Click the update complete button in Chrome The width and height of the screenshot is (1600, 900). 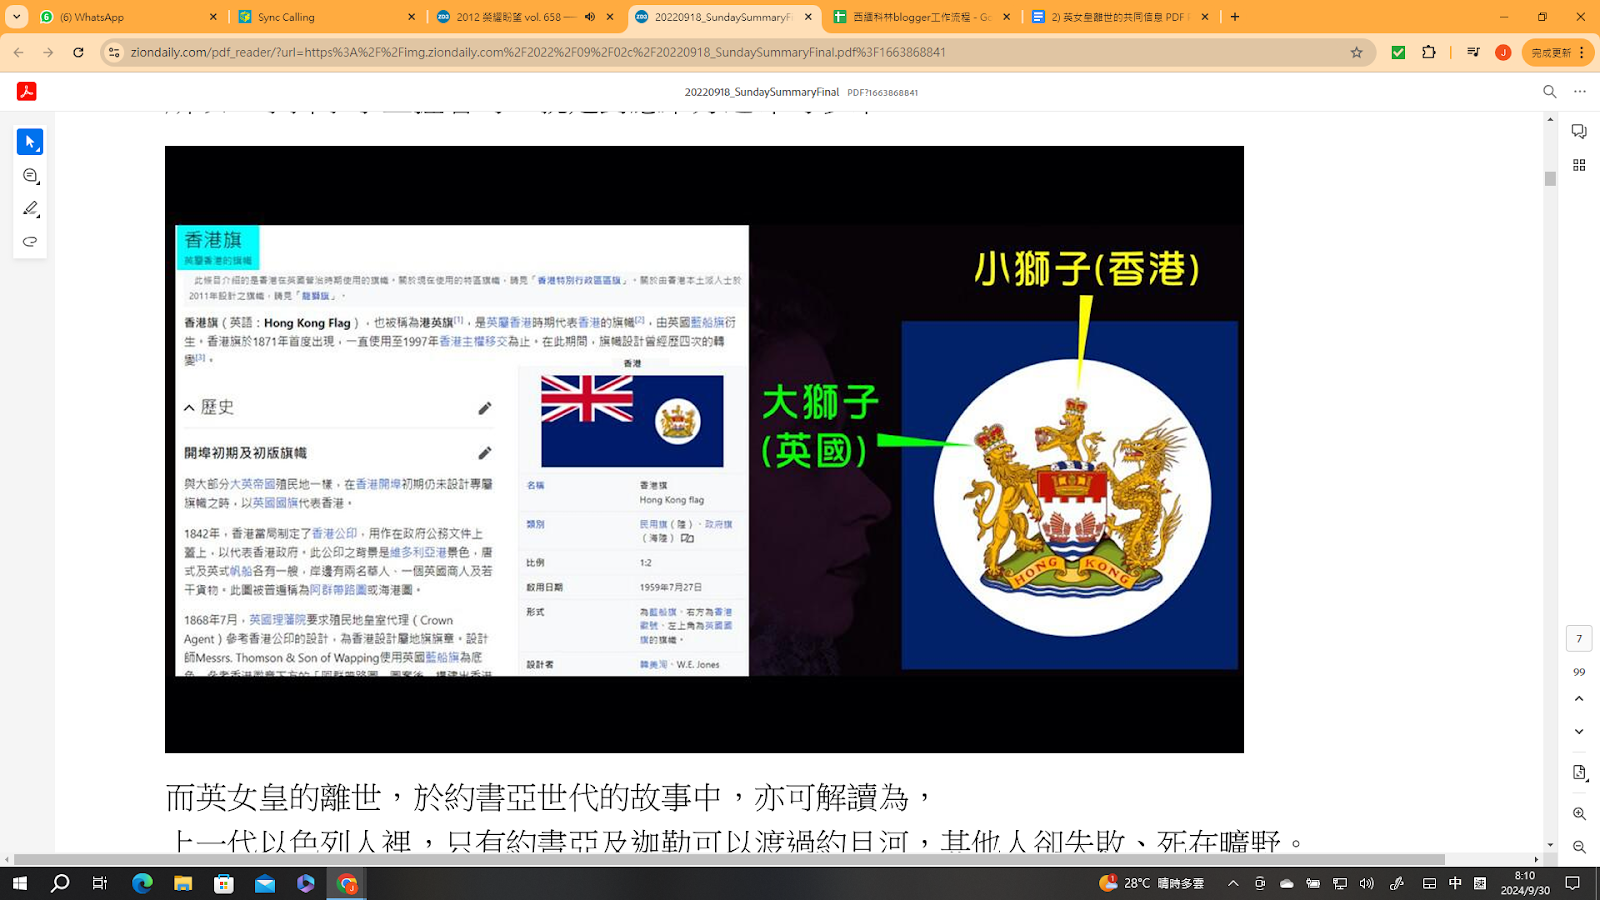click(x=1557, y=52)
